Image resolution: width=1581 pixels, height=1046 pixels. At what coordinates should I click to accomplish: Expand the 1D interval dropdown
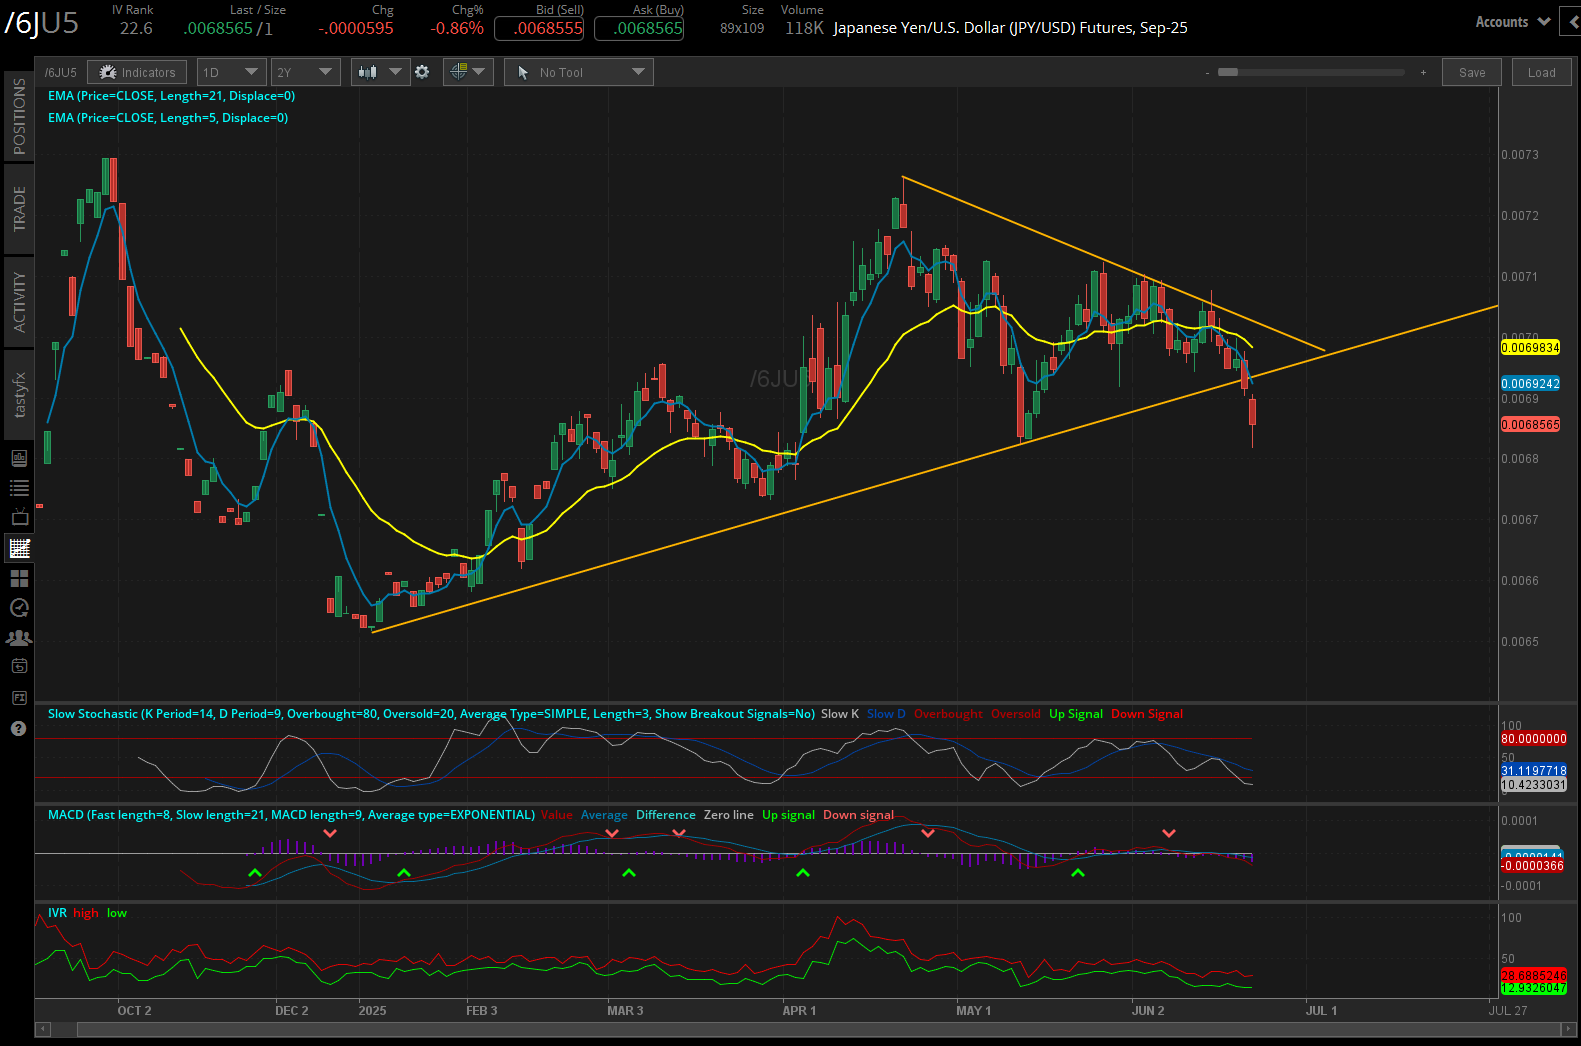tap(231, 72)
